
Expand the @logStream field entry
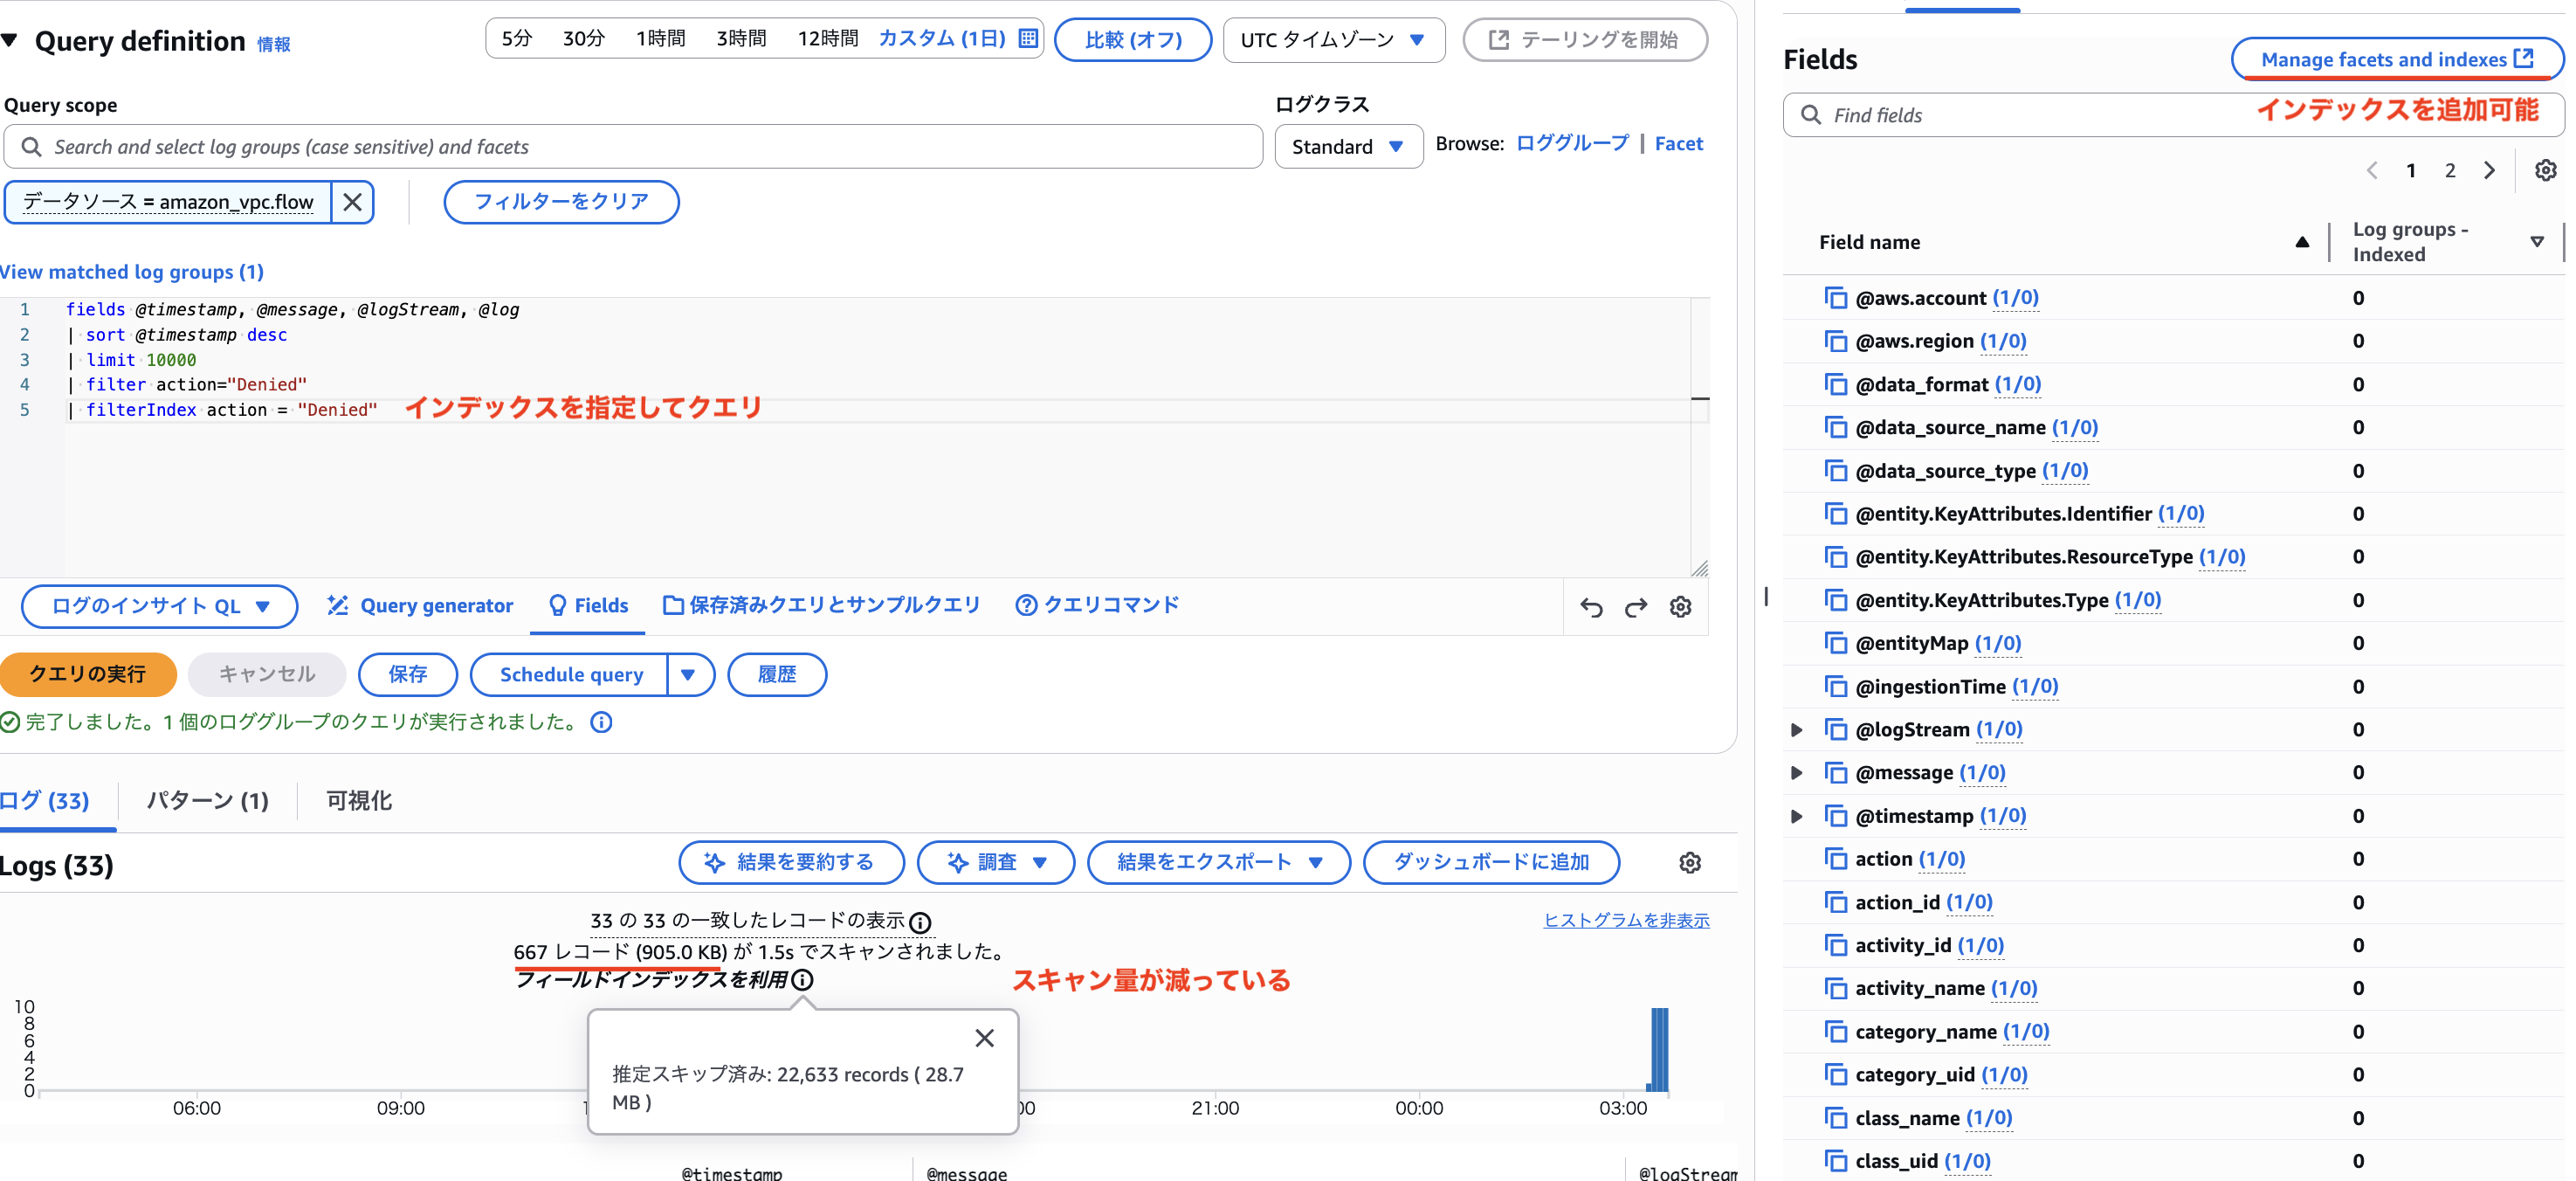pyautogui.click(x=1795, y=729)
